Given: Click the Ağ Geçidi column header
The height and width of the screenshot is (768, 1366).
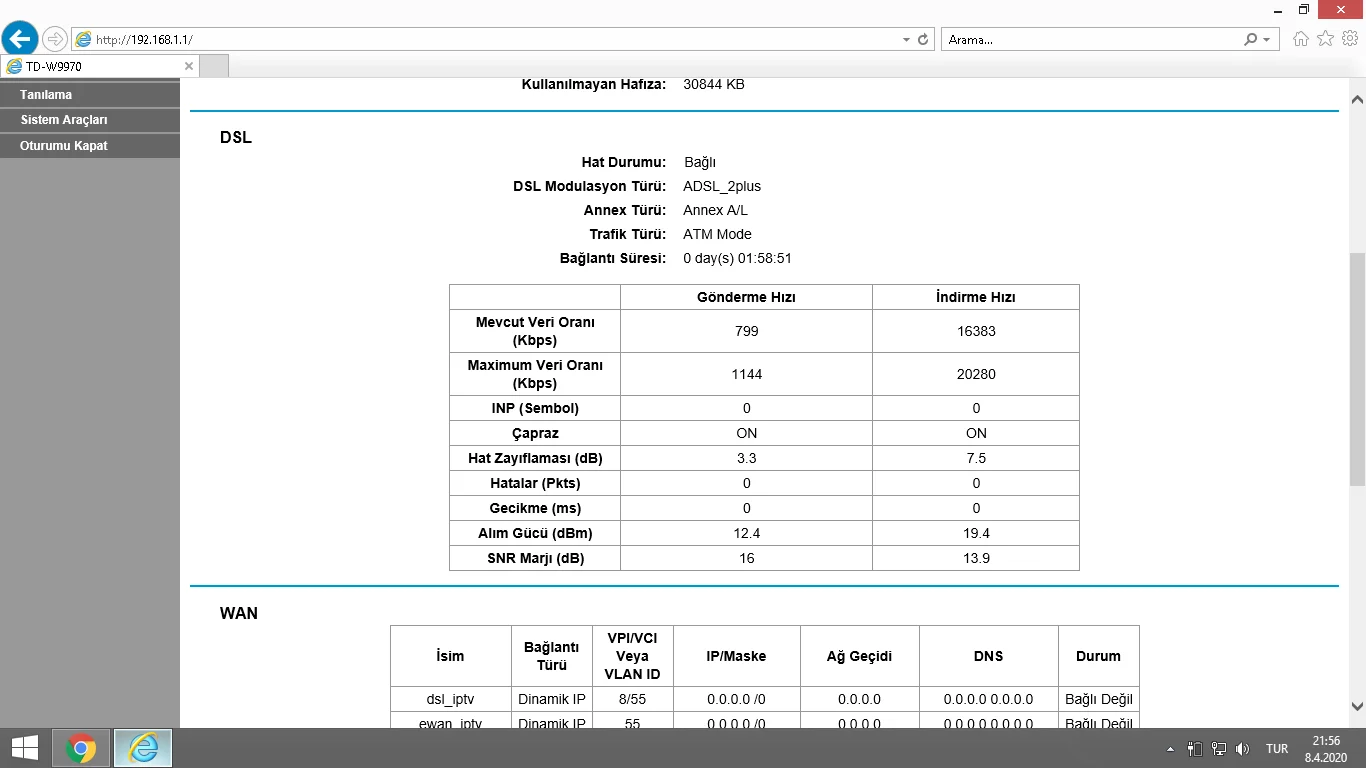Looking at the screenshot, I should pyautogui.click(x=859, y=656).
